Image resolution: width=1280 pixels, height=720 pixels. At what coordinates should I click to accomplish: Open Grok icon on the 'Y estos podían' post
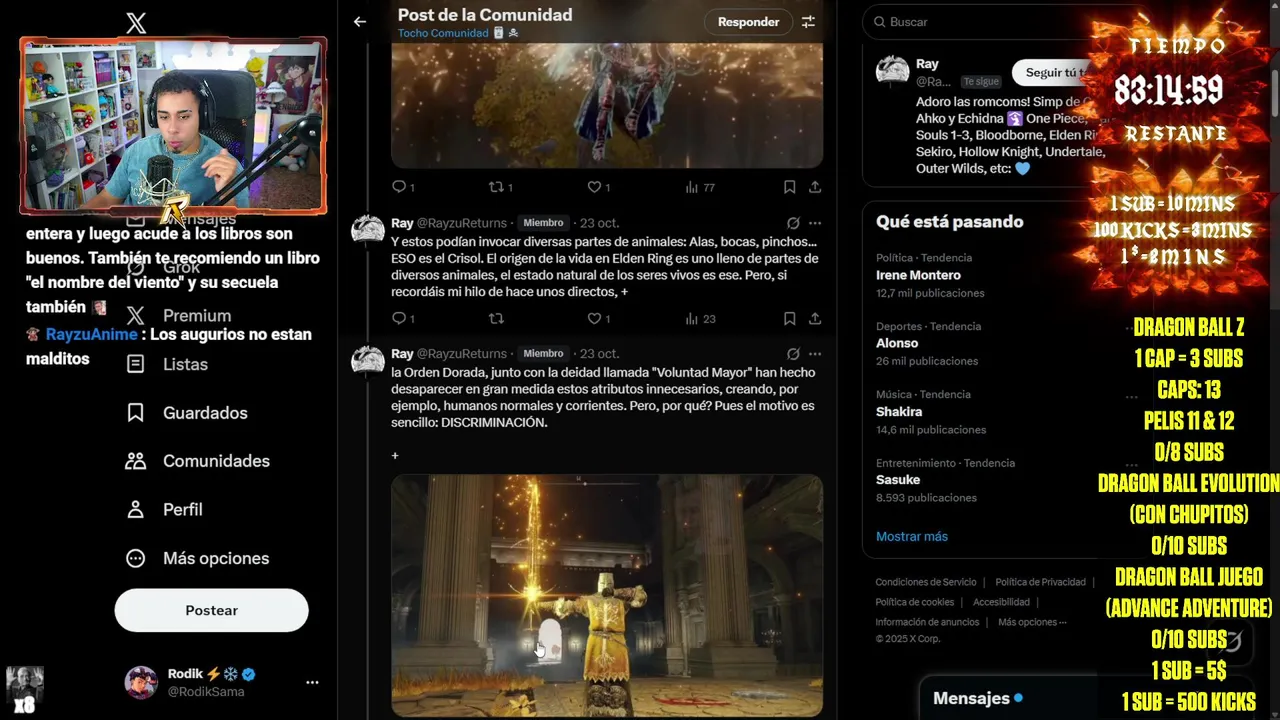point(793,223)
